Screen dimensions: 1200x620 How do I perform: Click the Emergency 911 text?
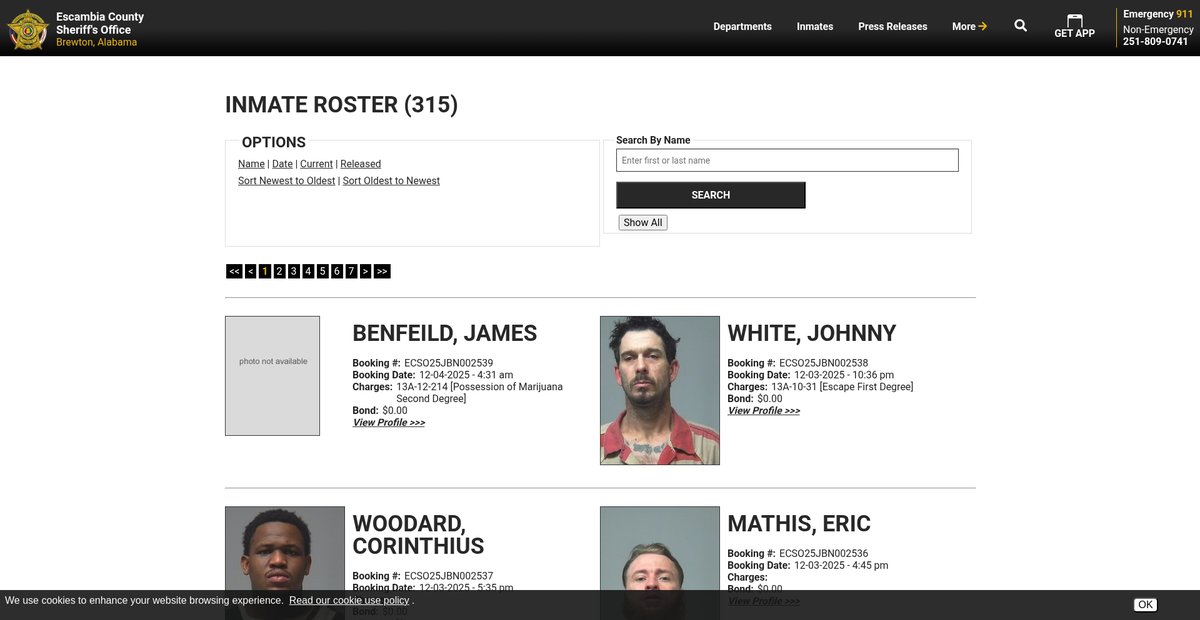click(x=1158, y=14)
